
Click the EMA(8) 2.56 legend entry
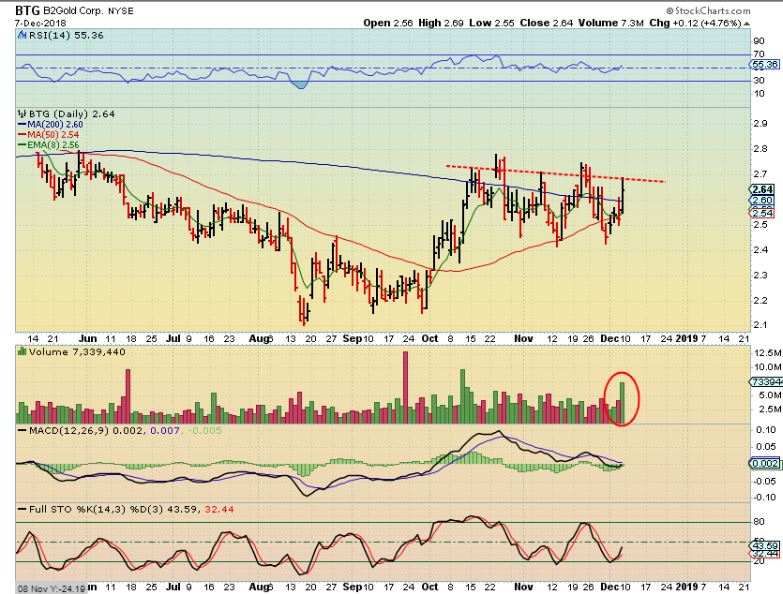point(48,145)
